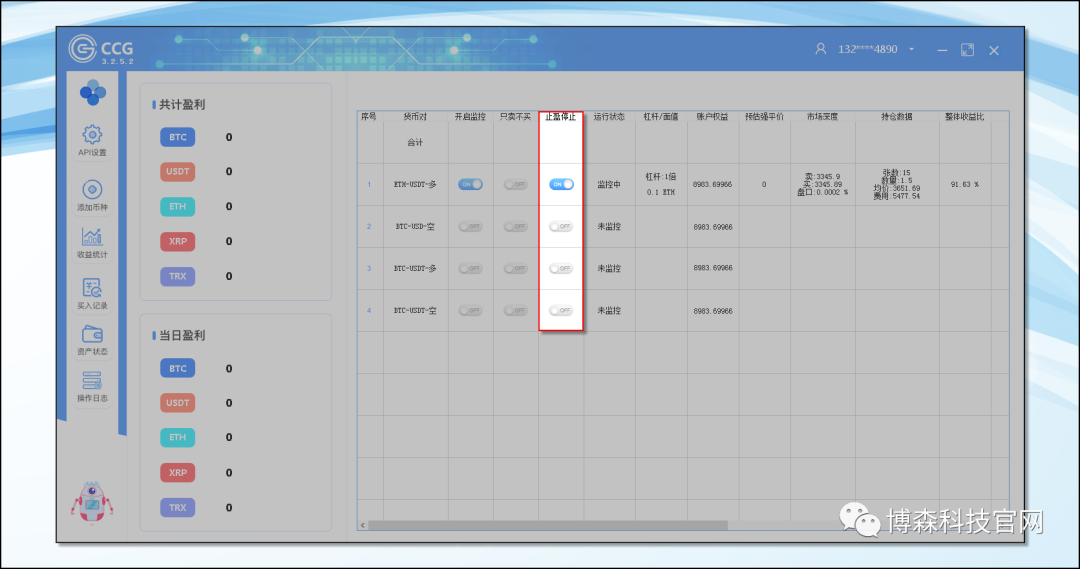Image resolution: width=1080 pixels, height=569 pixels.
Task: Click the 账户权益 column header
Action: [712, 117]
